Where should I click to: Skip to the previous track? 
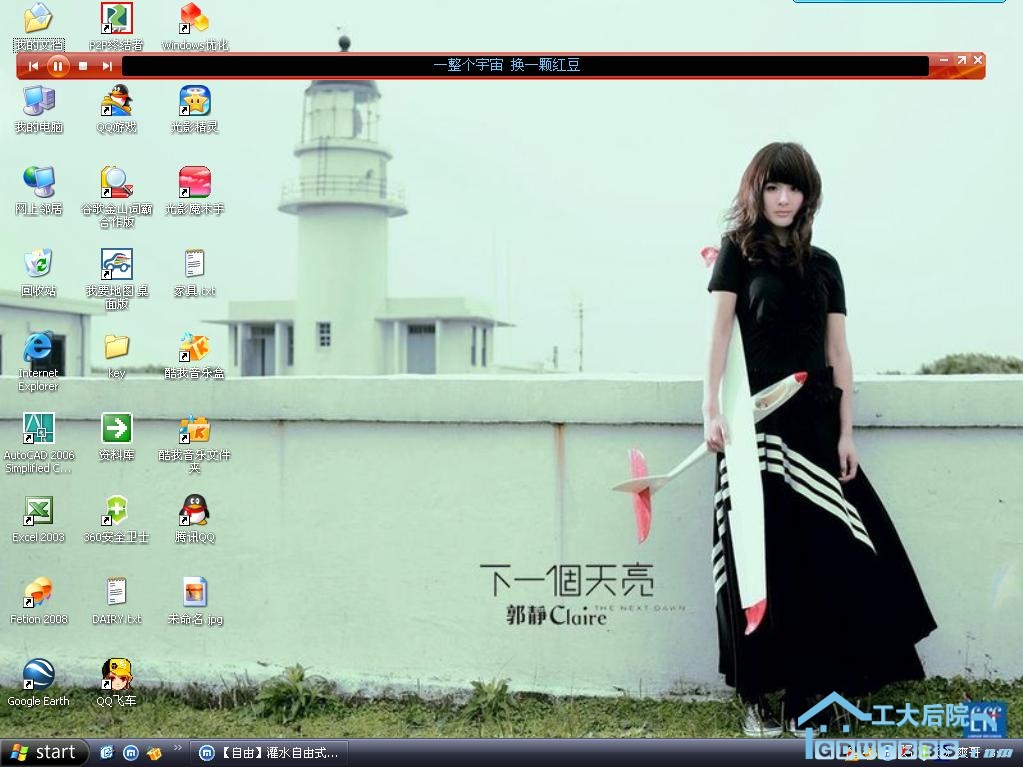(x=33, y=66)
